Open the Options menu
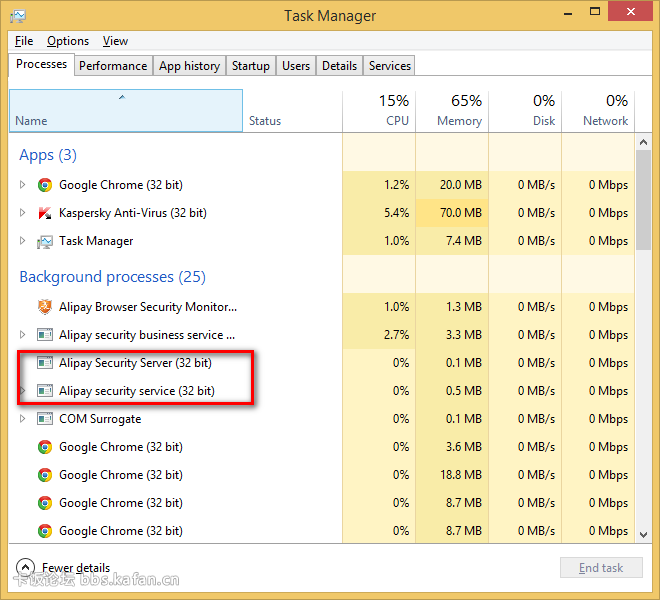Screen dimensions: 660x600 point(68,41)
